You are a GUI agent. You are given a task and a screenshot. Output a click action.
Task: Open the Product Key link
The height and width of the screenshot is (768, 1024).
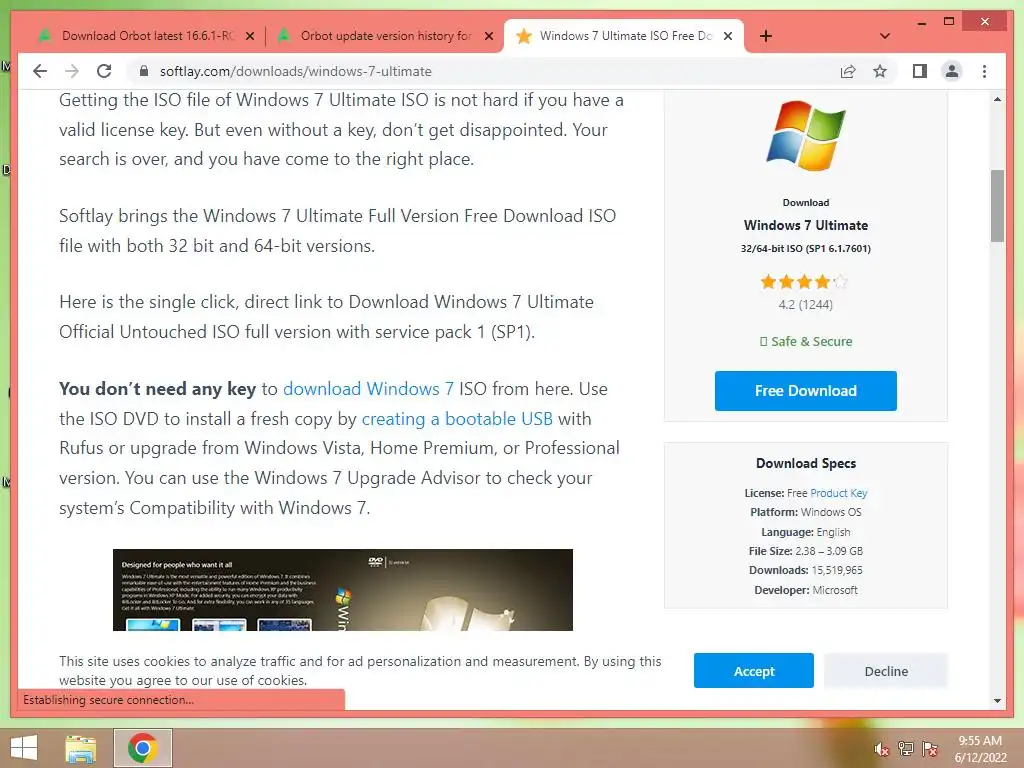click(839, 493)
